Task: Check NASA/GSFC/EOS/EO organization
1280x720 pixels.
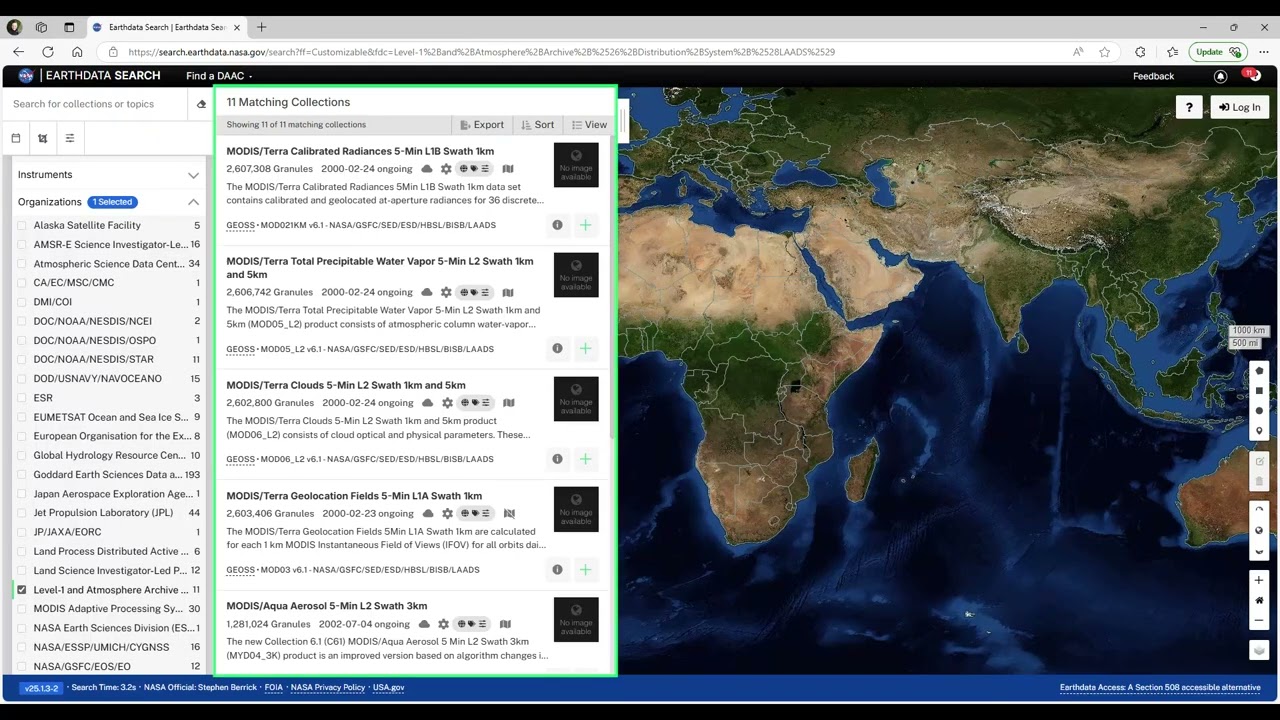Action: point(22,666)
